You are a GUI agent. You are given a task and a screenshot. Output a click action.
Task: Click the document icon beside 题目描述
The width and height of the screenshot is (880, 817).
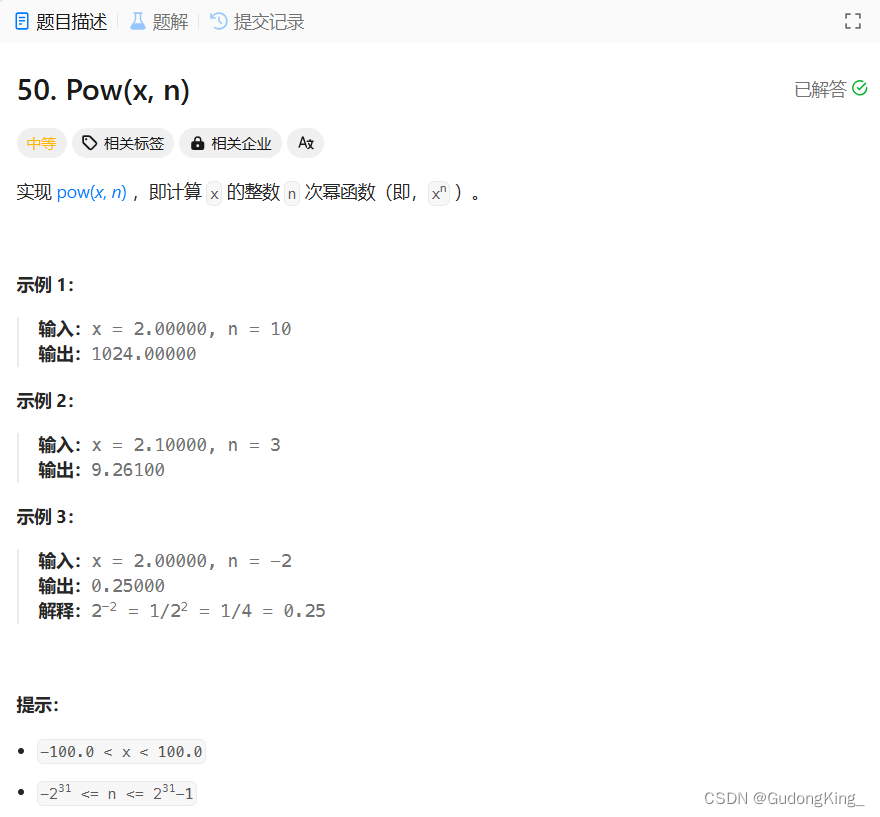[20, 21]
